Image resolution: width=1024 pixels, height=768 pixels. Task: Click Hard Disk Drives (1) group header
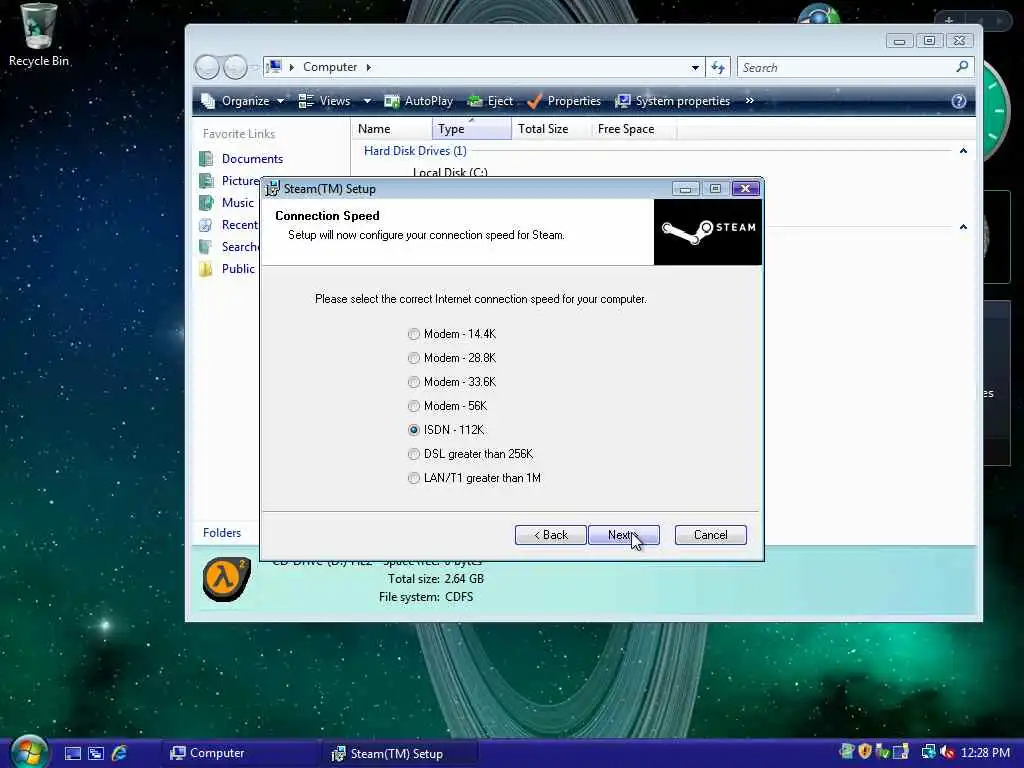[415, 151]
